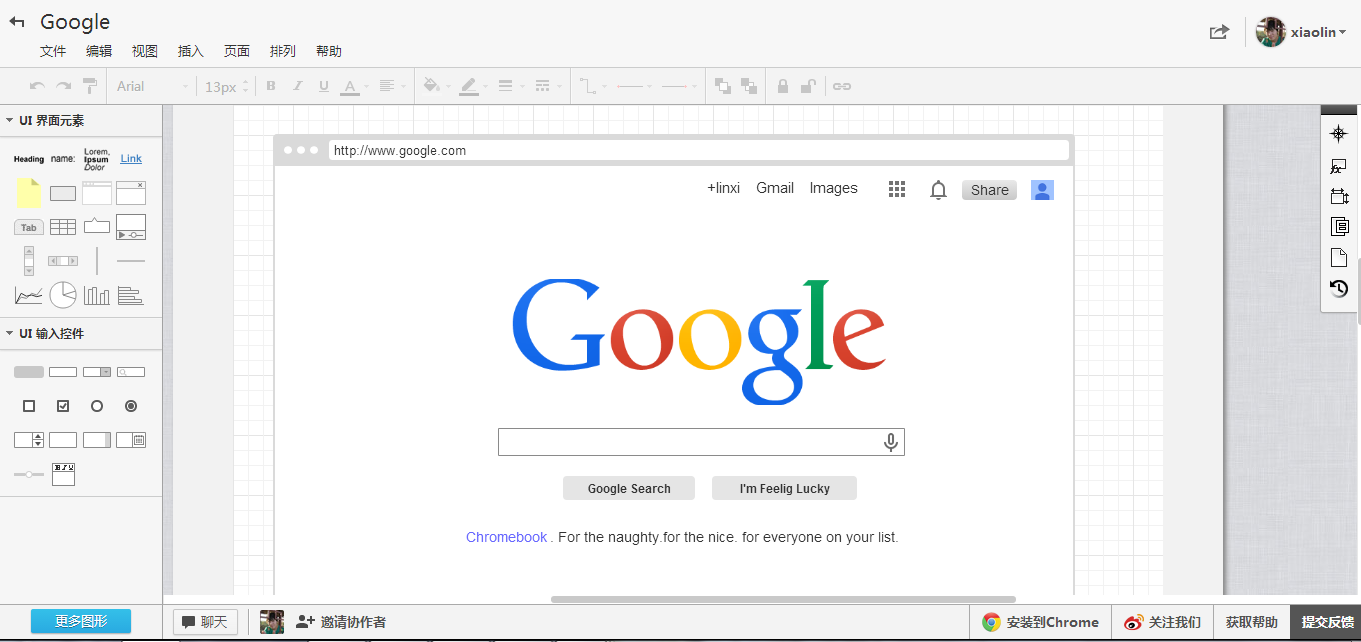This screenshot has width=1361, height=642.
Task: Open the 文件 menu
Action: pos(53,51)
